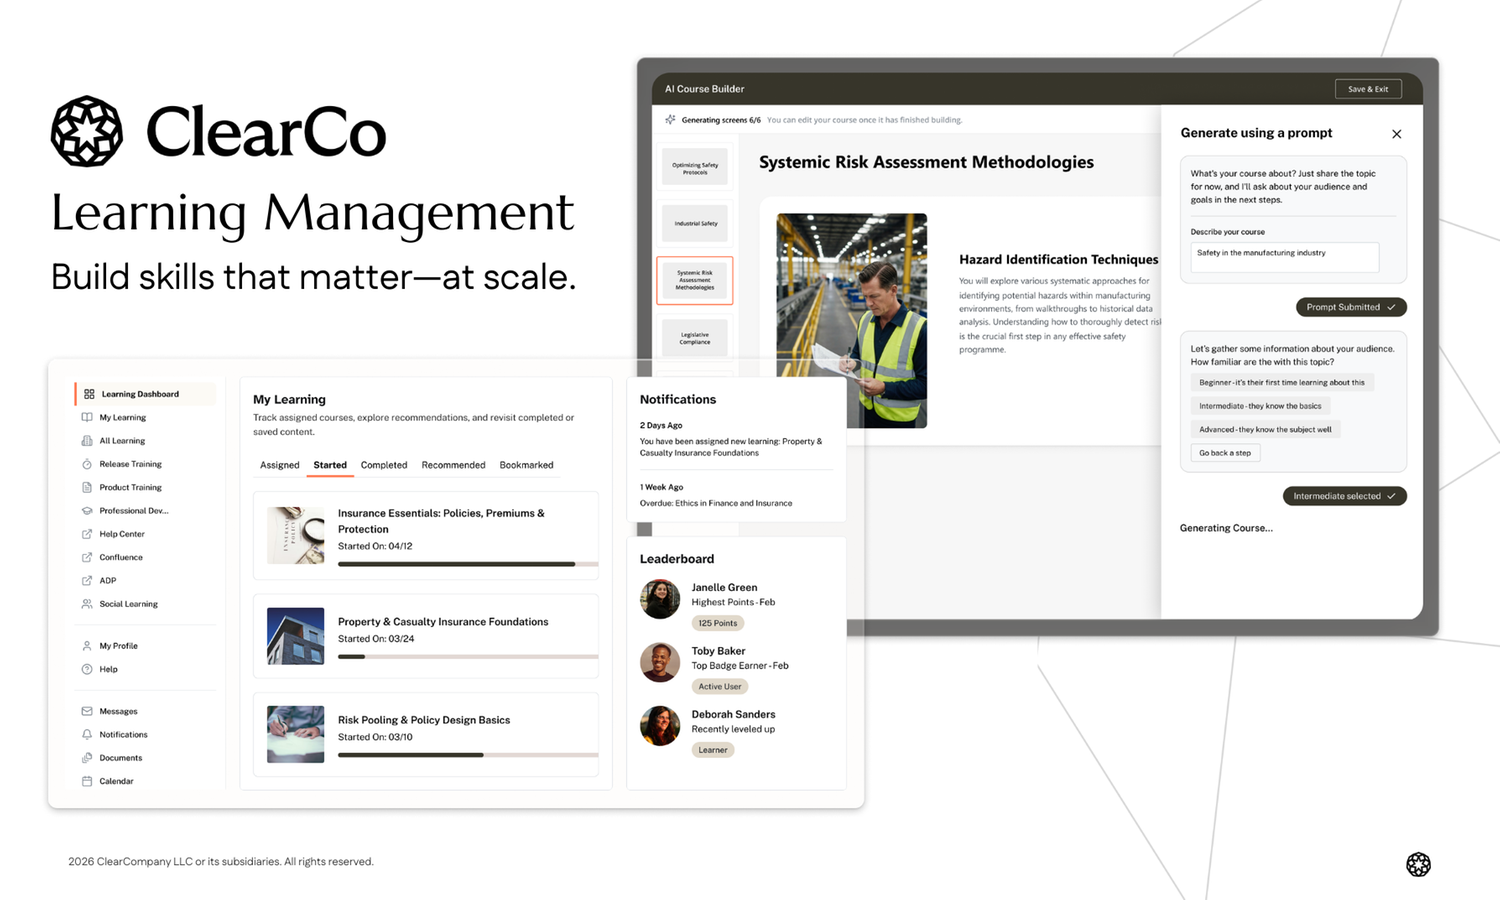
Task: Click the Release Training icon
Action: pos(87,464)
